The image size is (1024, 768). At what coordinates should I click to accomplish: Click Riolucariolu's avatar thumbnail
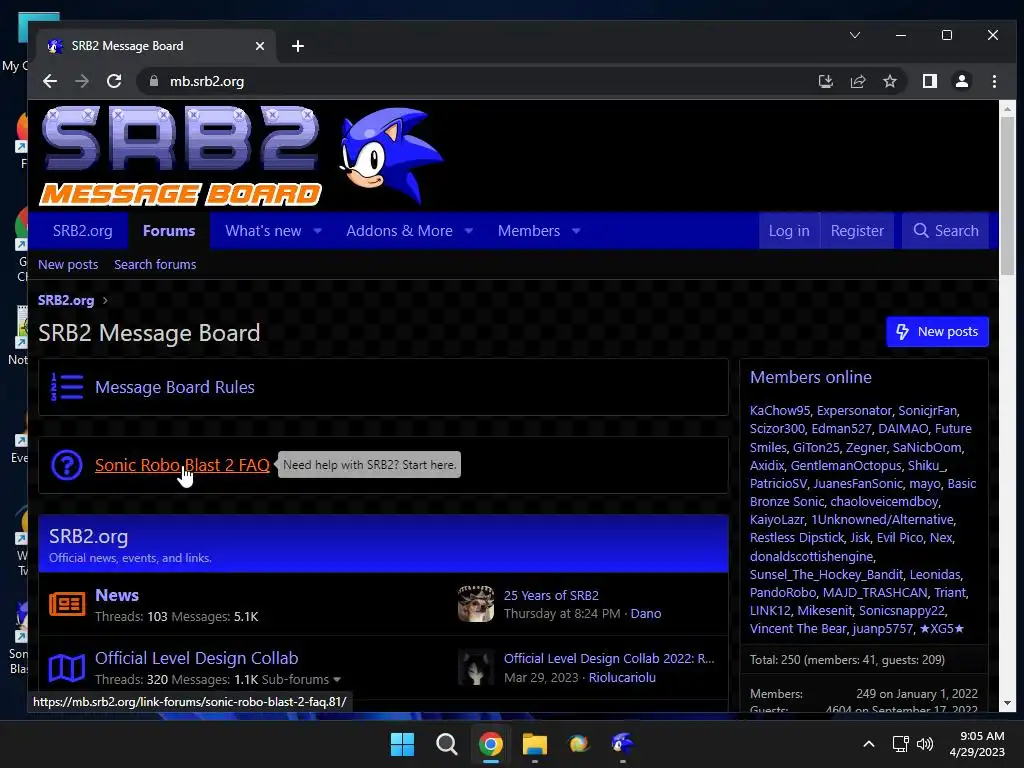coord(475,667)
